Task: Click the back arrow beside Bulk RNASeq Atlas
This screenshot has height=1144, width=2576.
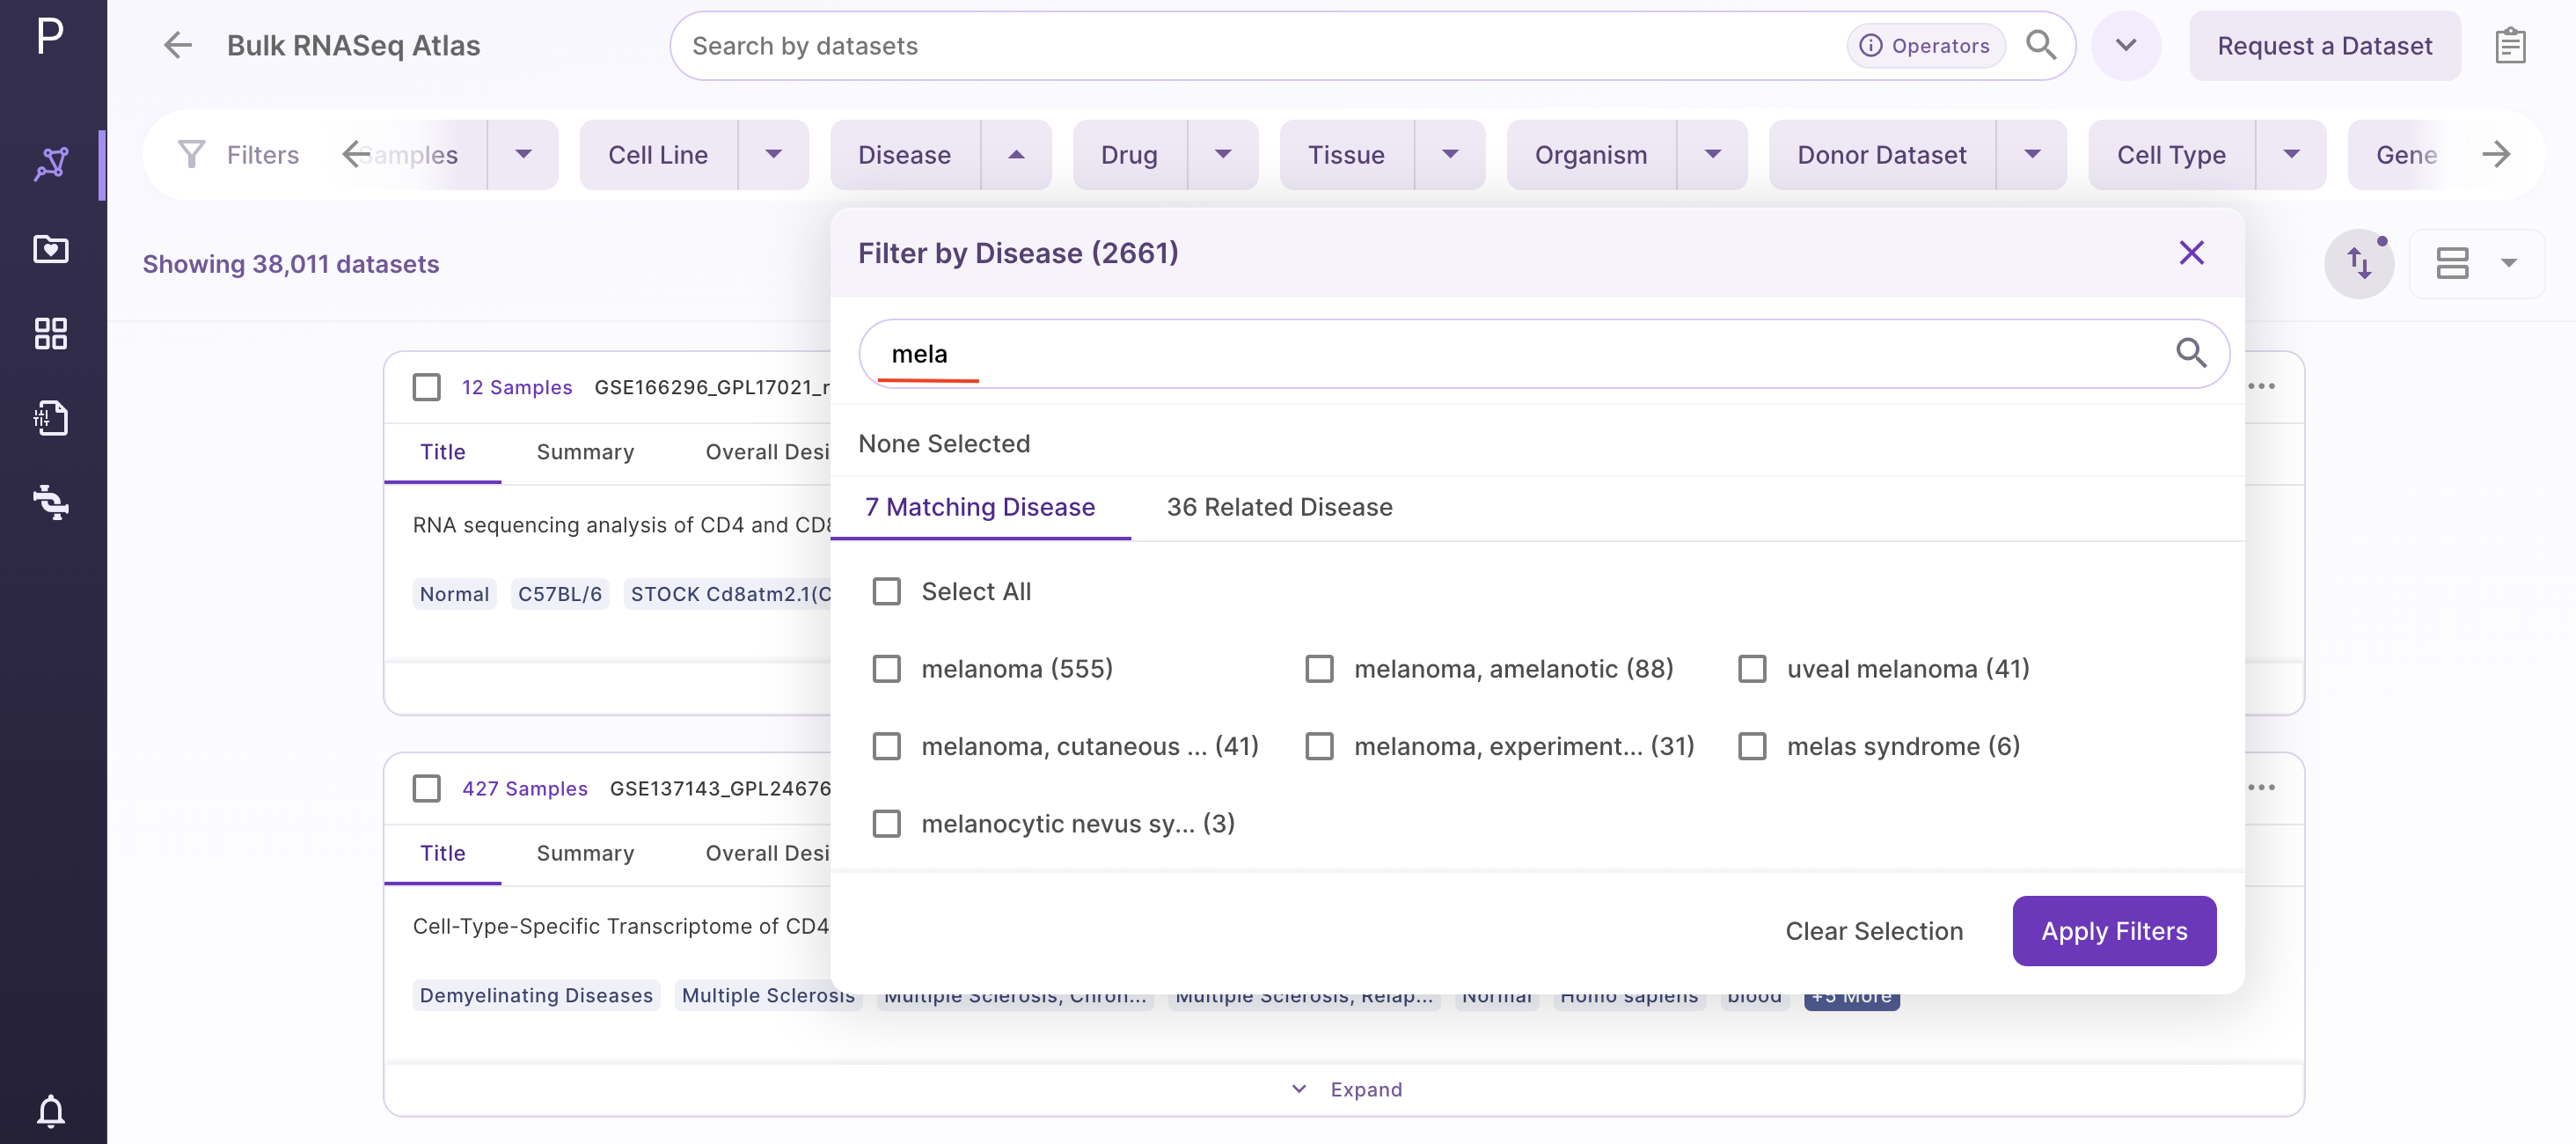Action: tap(178, 45)
